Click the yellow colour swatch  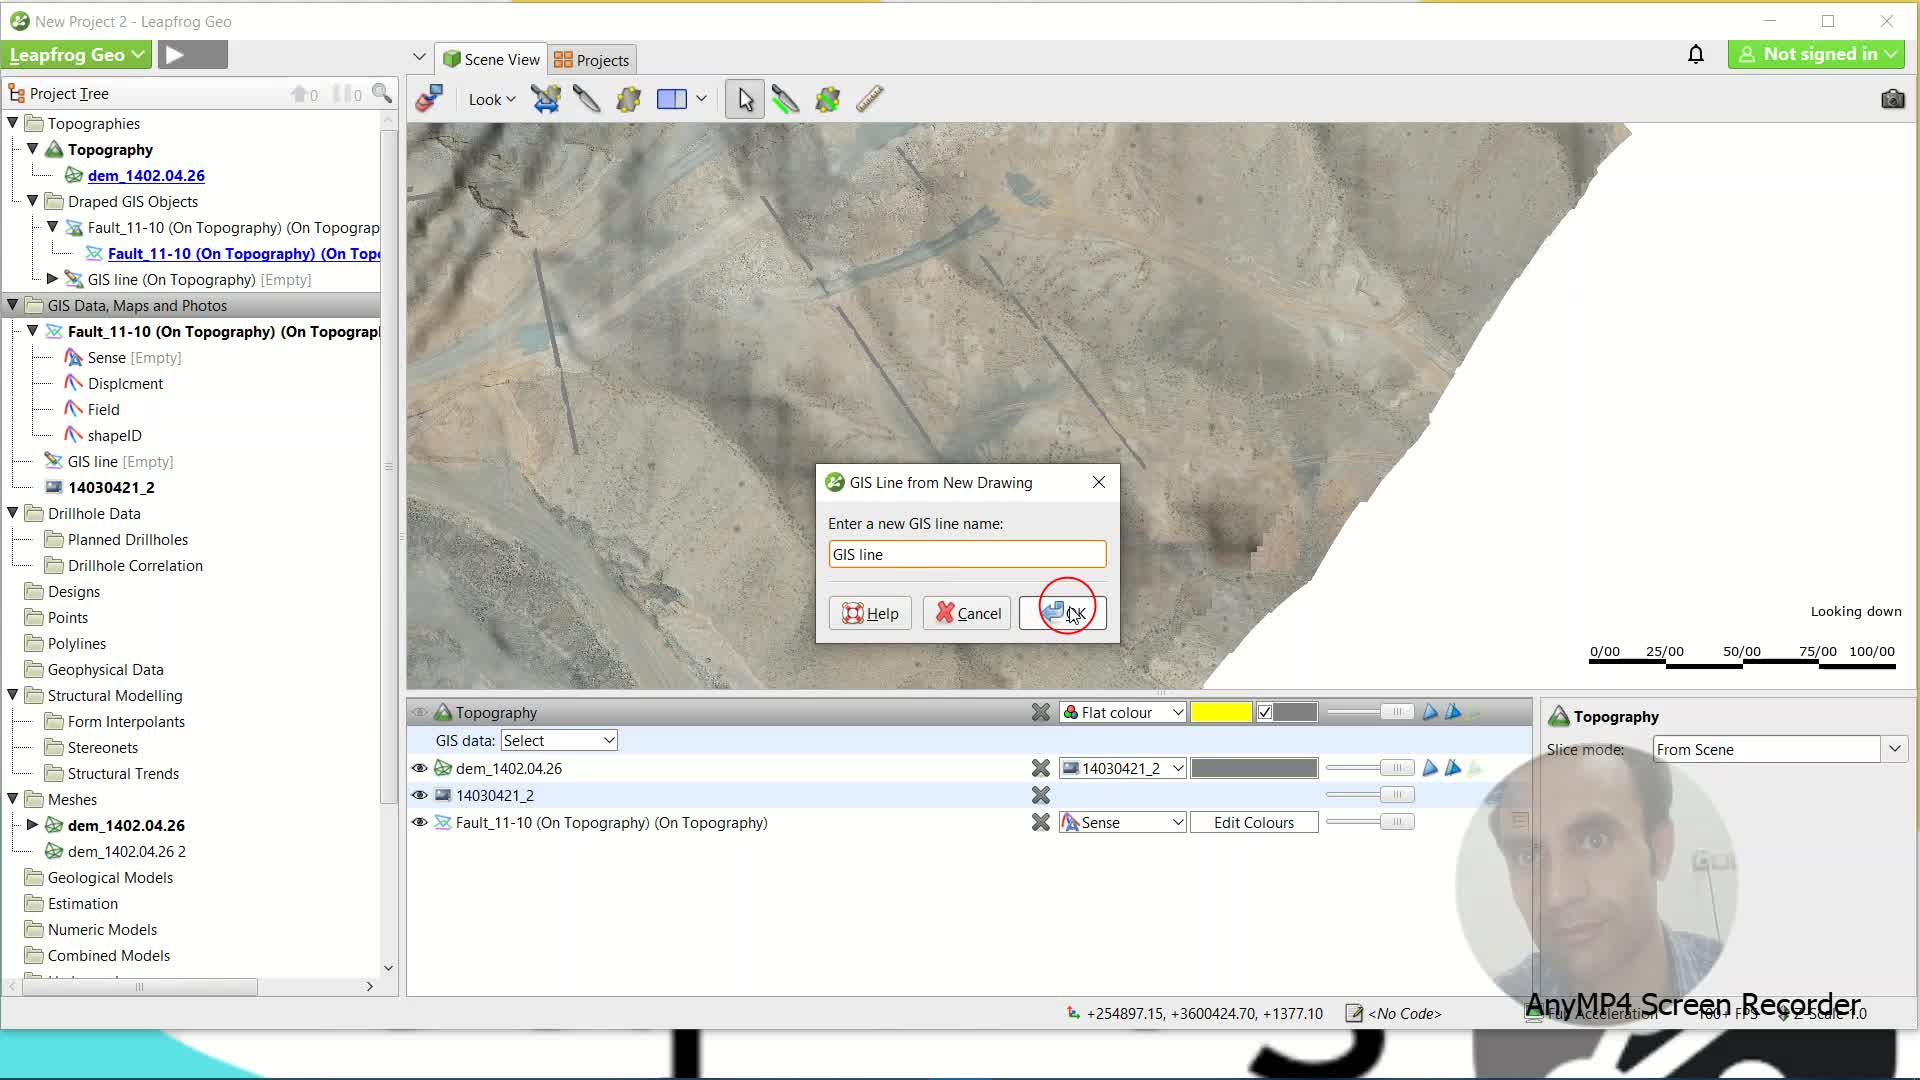click(1221, 712)
